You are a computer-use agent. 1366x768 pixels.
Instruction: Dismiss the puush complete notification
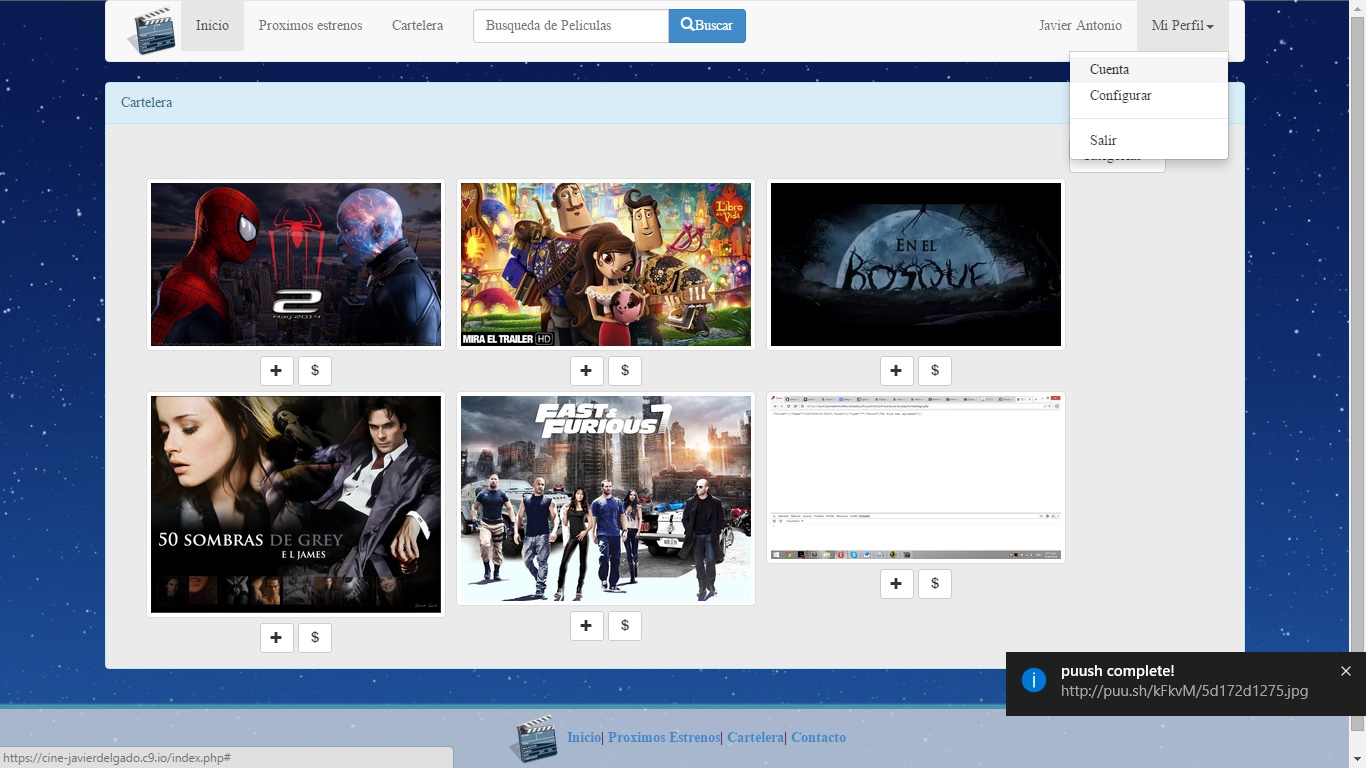tap(1346, 671)
